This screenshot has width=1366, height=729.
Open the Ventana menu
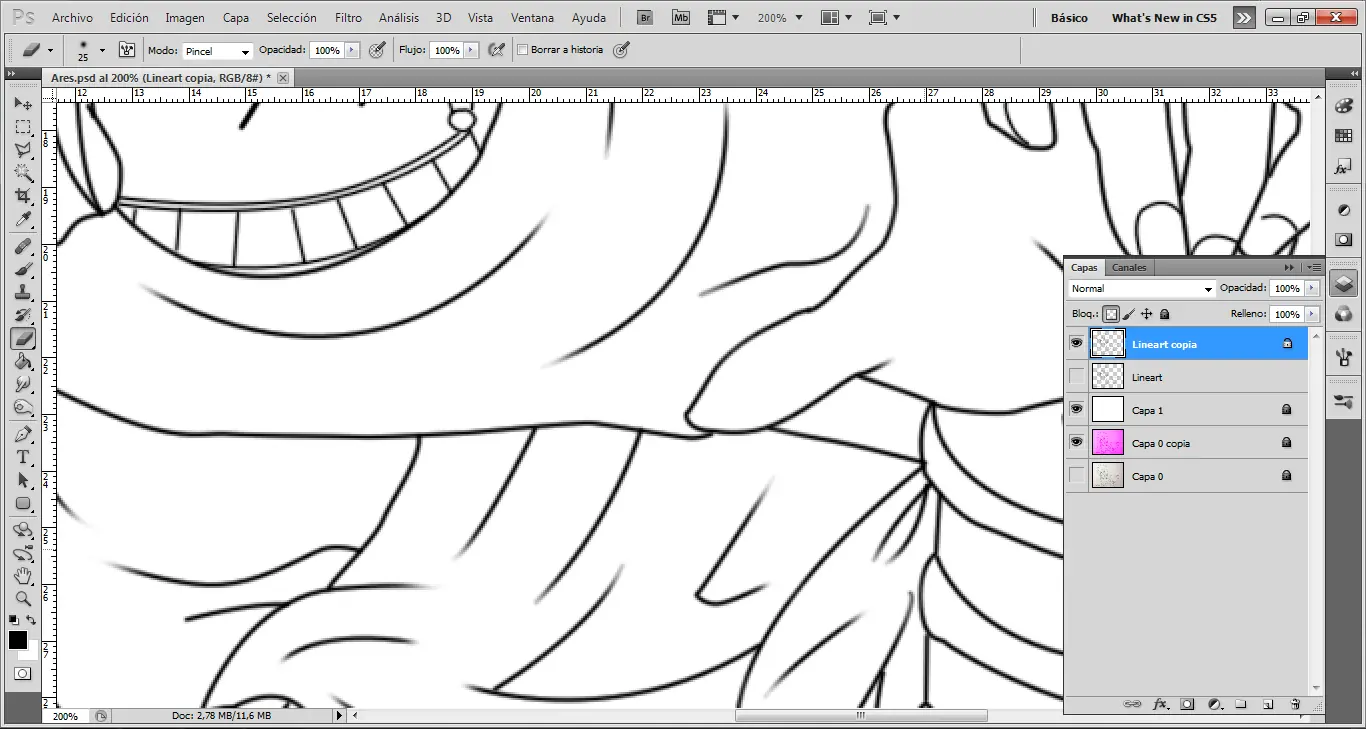click(533, 18)
